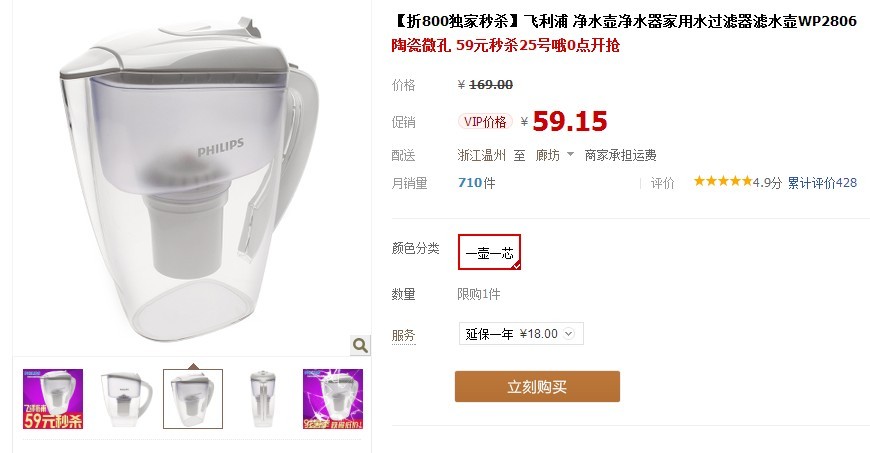Click the magnifier zoom icon on product image
The height and width of the screenshot is (453, 870).
point(360,345)
